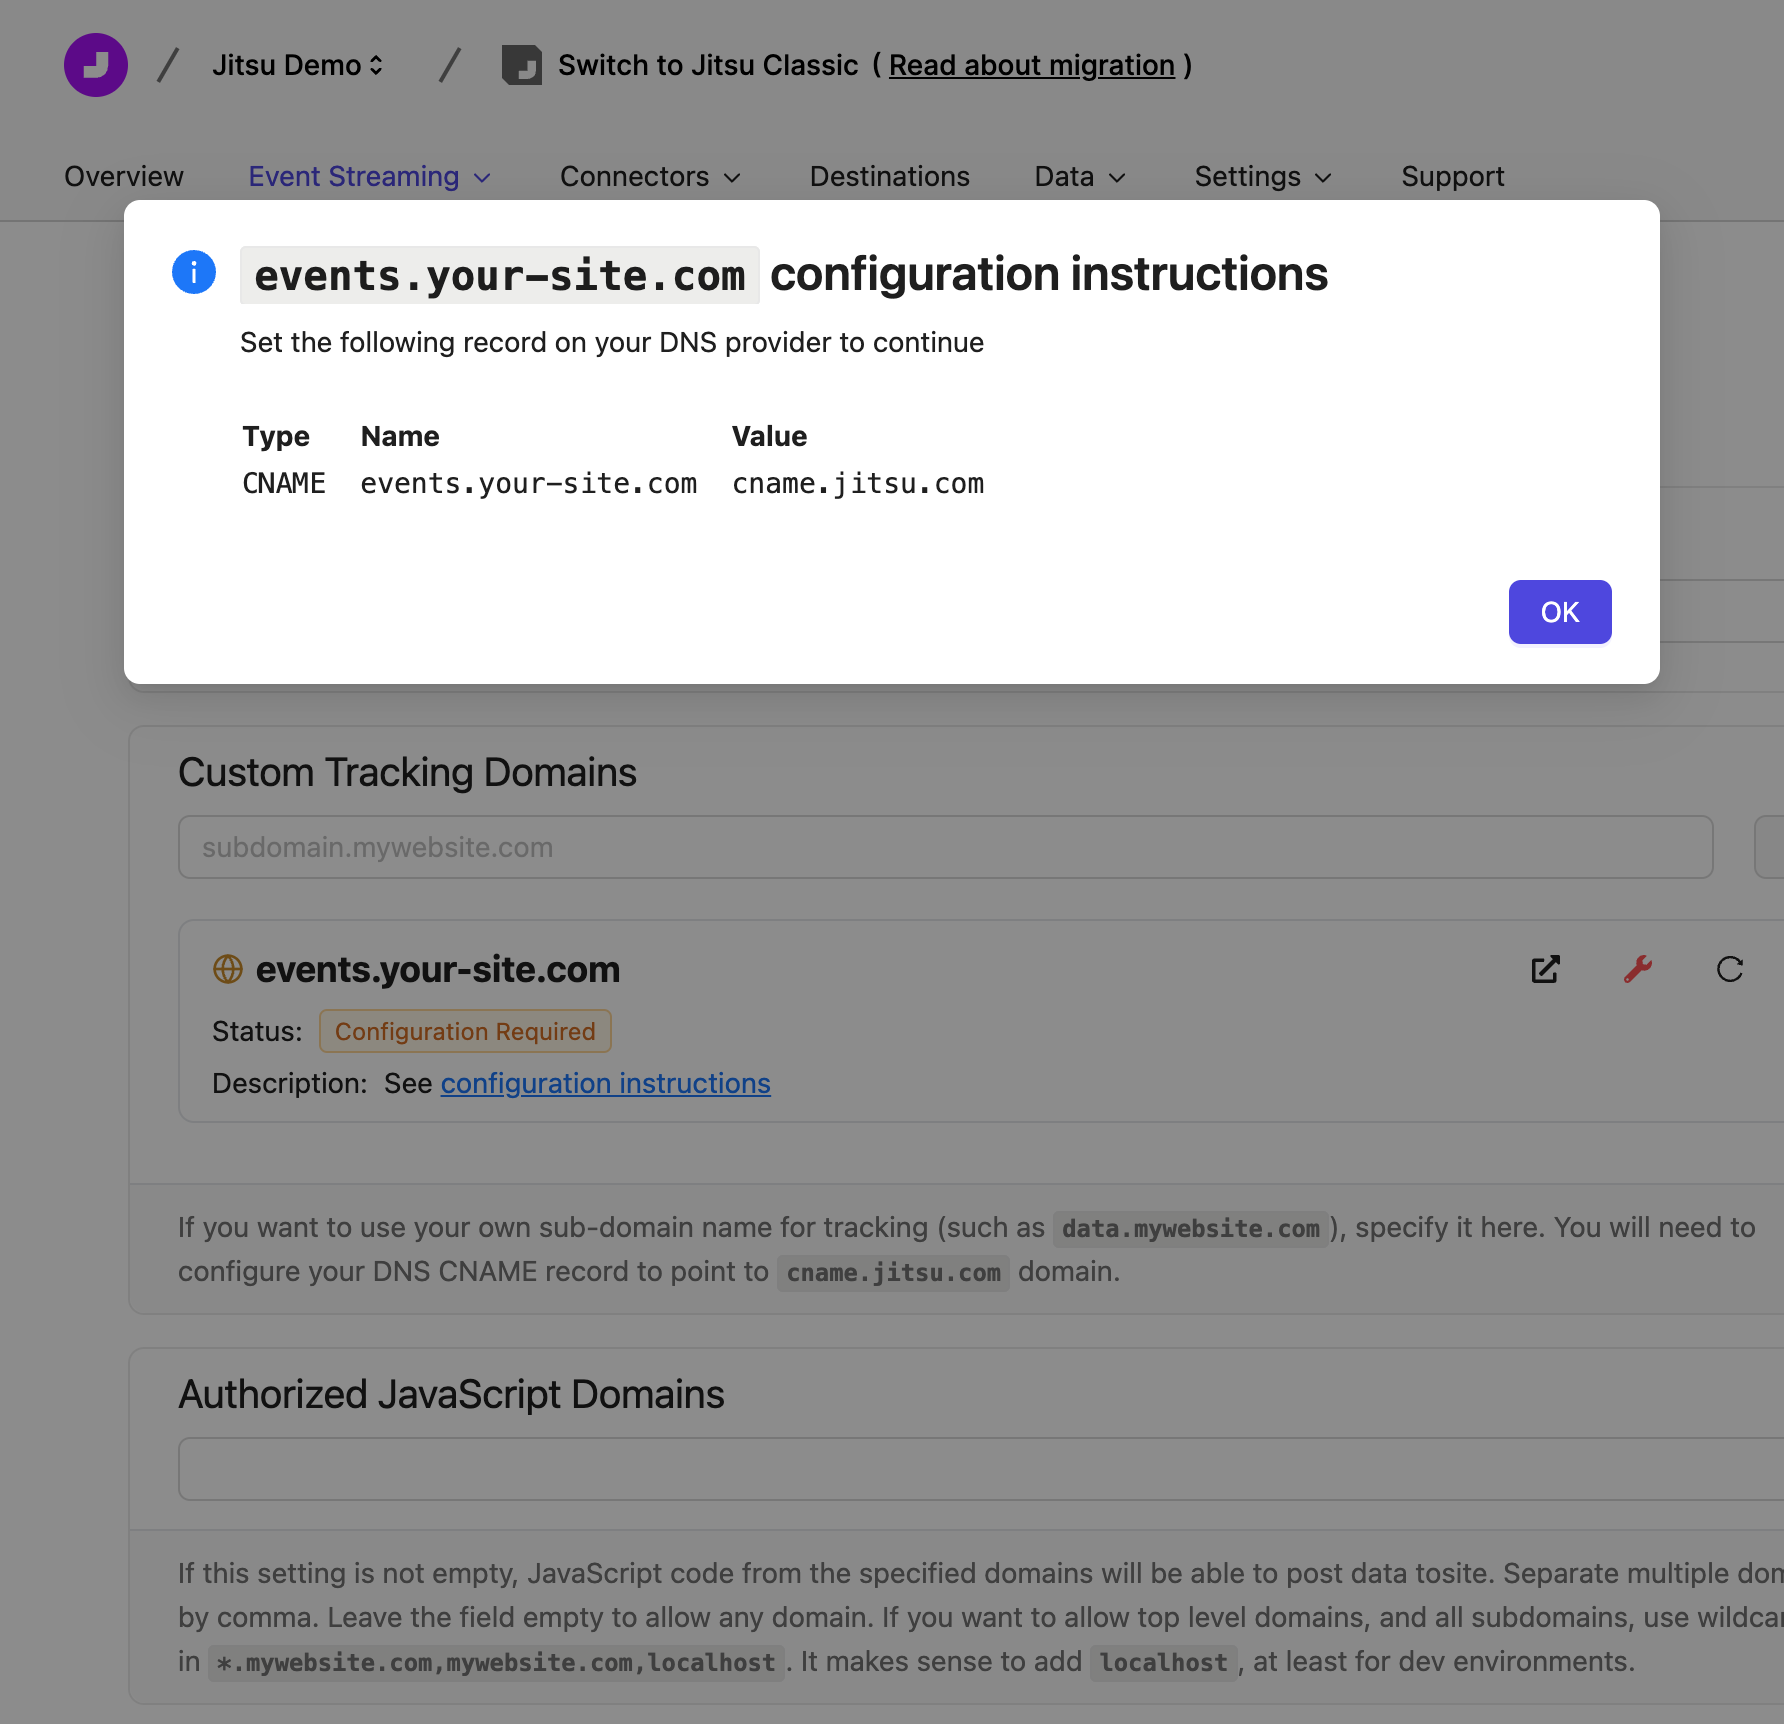Go to the Overview tab

click(x=124, y=176)
